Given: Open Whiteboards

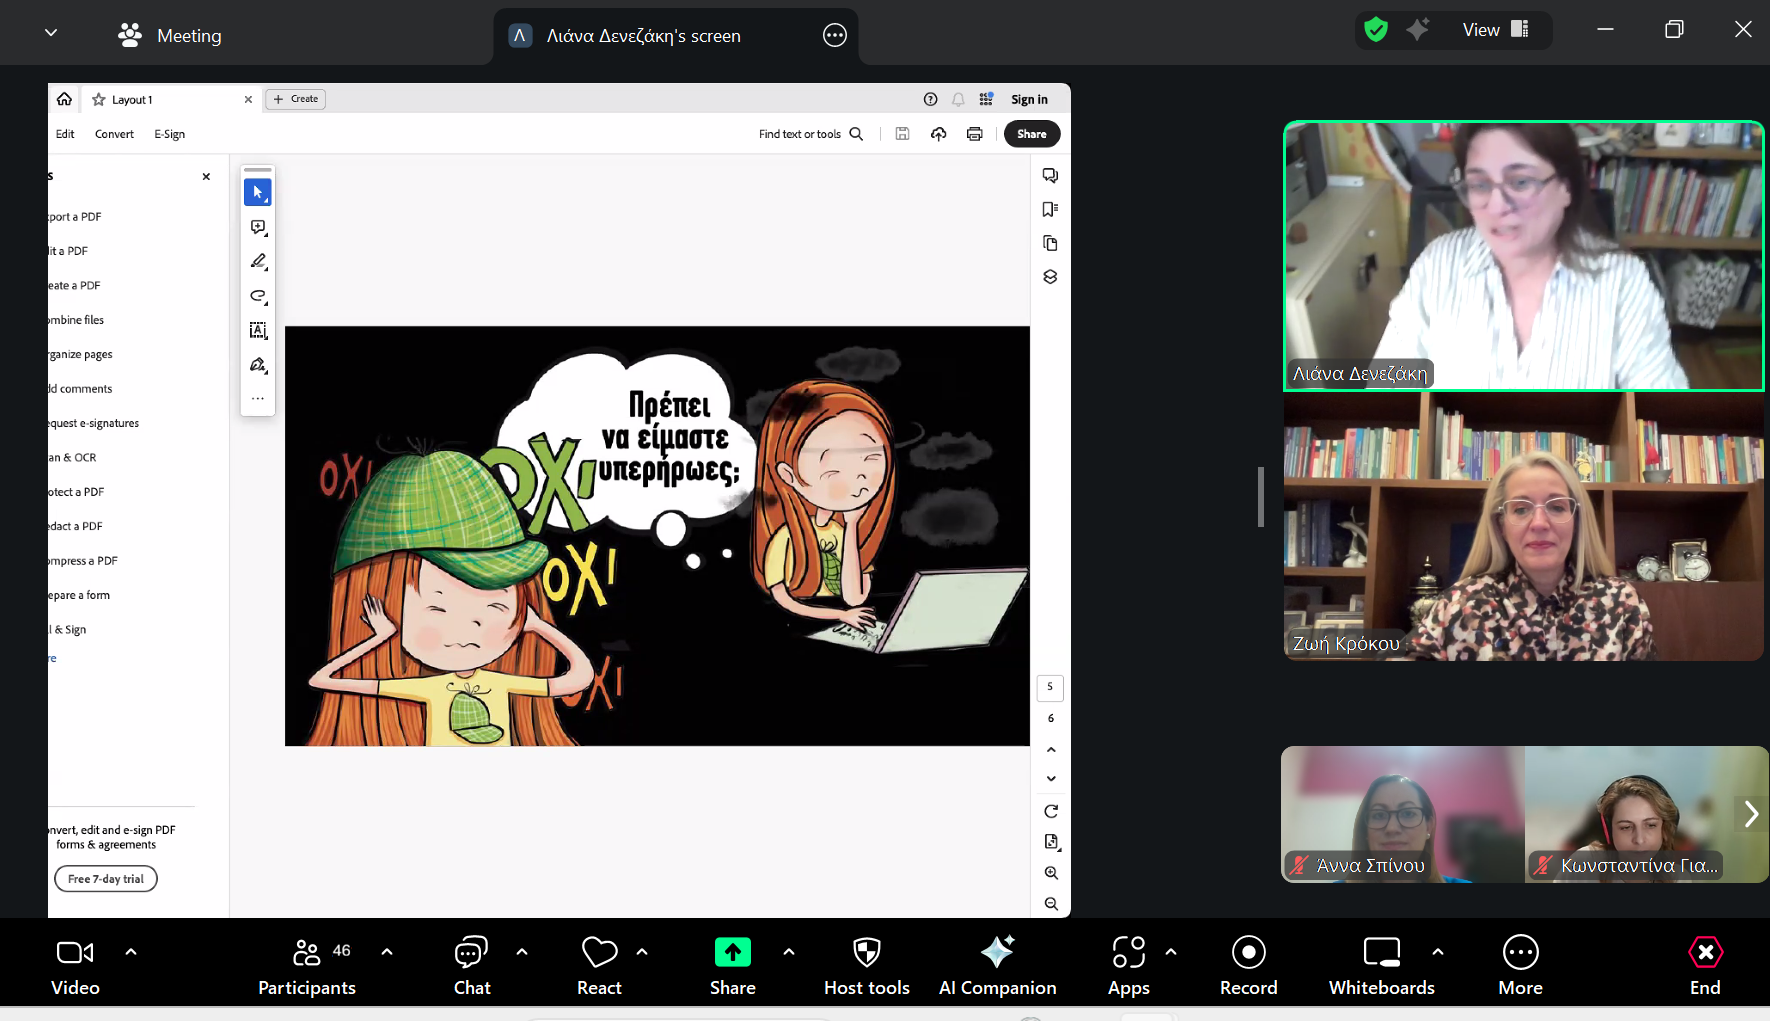Looking at the screenshot, I should click(1381, 965).
